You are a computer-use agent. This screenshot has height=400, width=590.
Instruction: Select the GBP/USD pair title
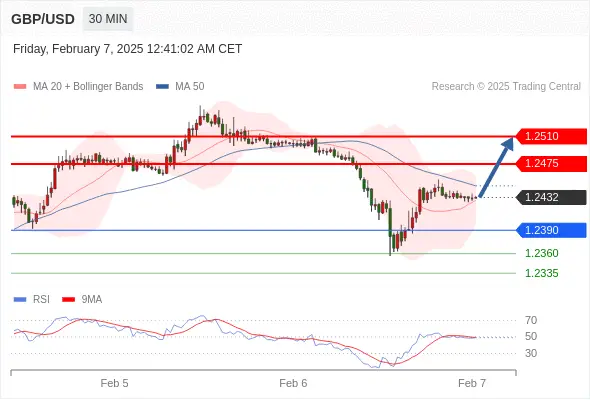[x=43, y=19]
